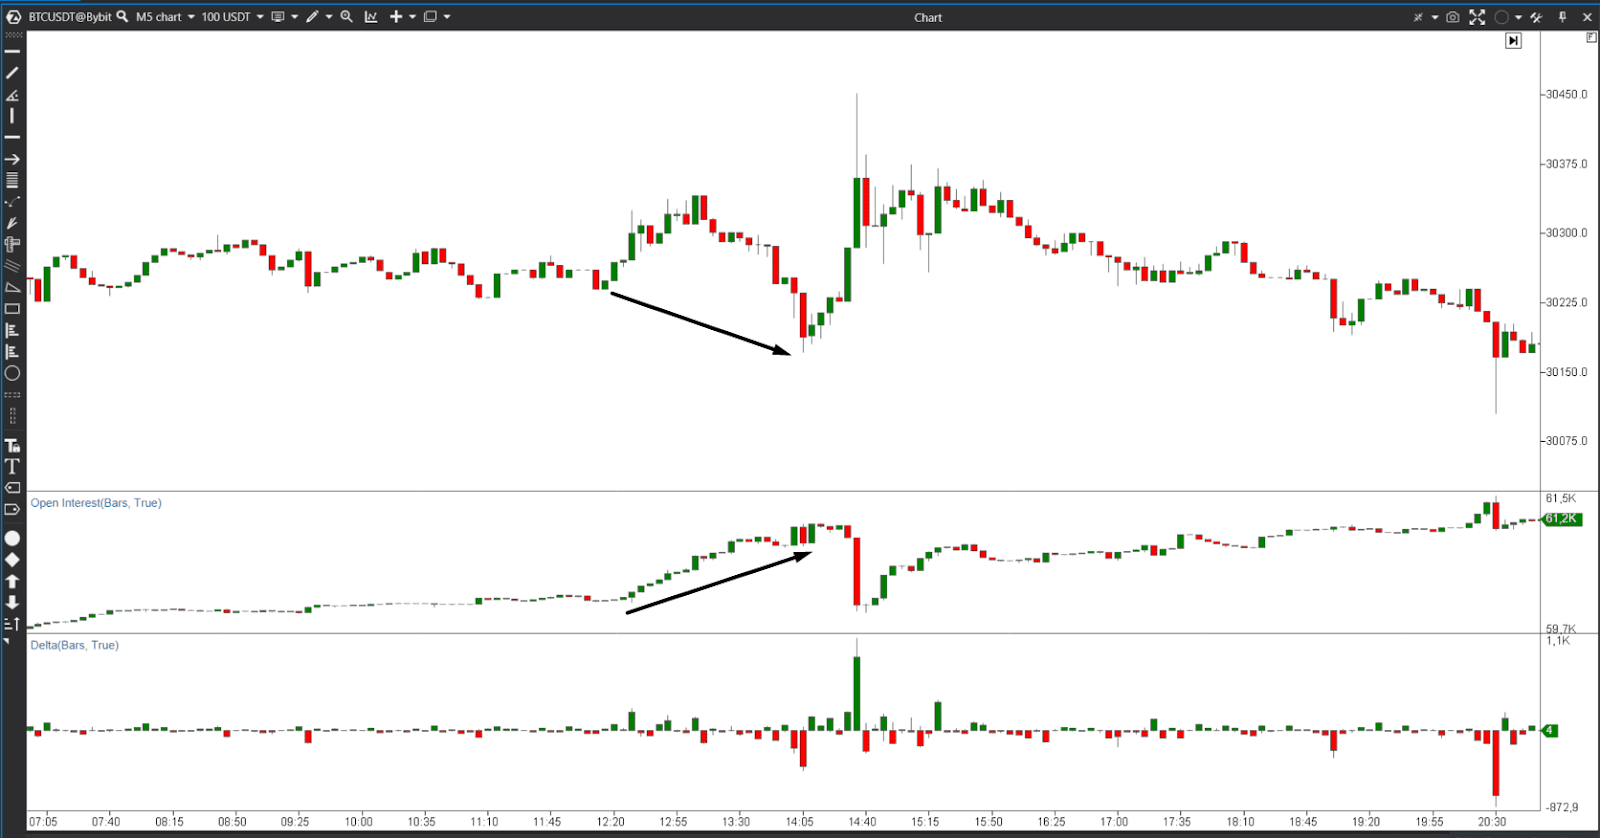The height and width of the screenshot is (838, 1600).
Task: Select the triangle shape tool
Action: coord(12,288)
